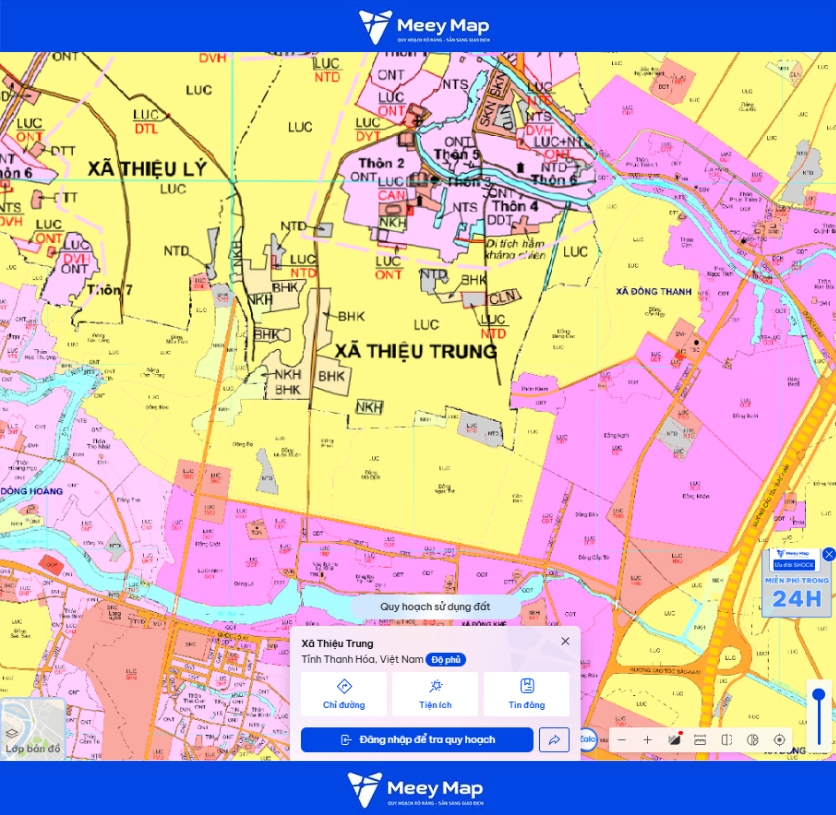This screenshot has width=836, height=815.
Task: Zoom in with the plus icon
Action: 647,740
